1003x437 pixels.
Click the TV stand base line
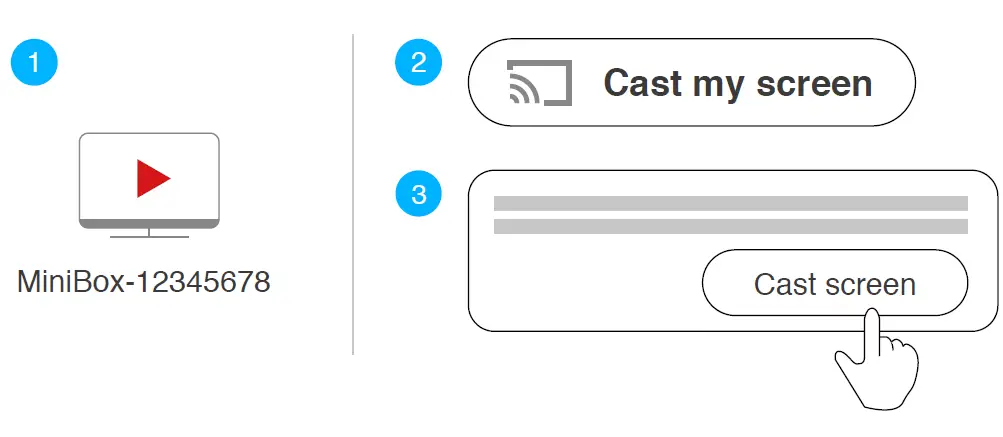[x=148, y=237]
